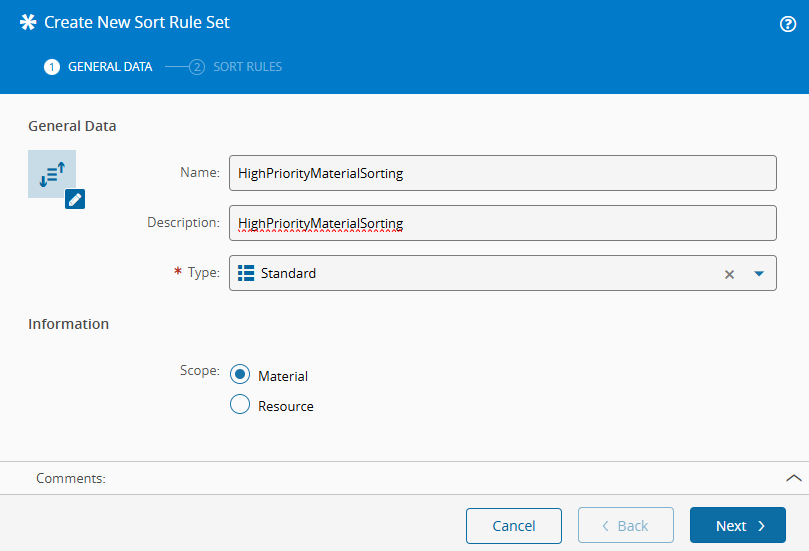Click the list icon next to Standard

246,273
